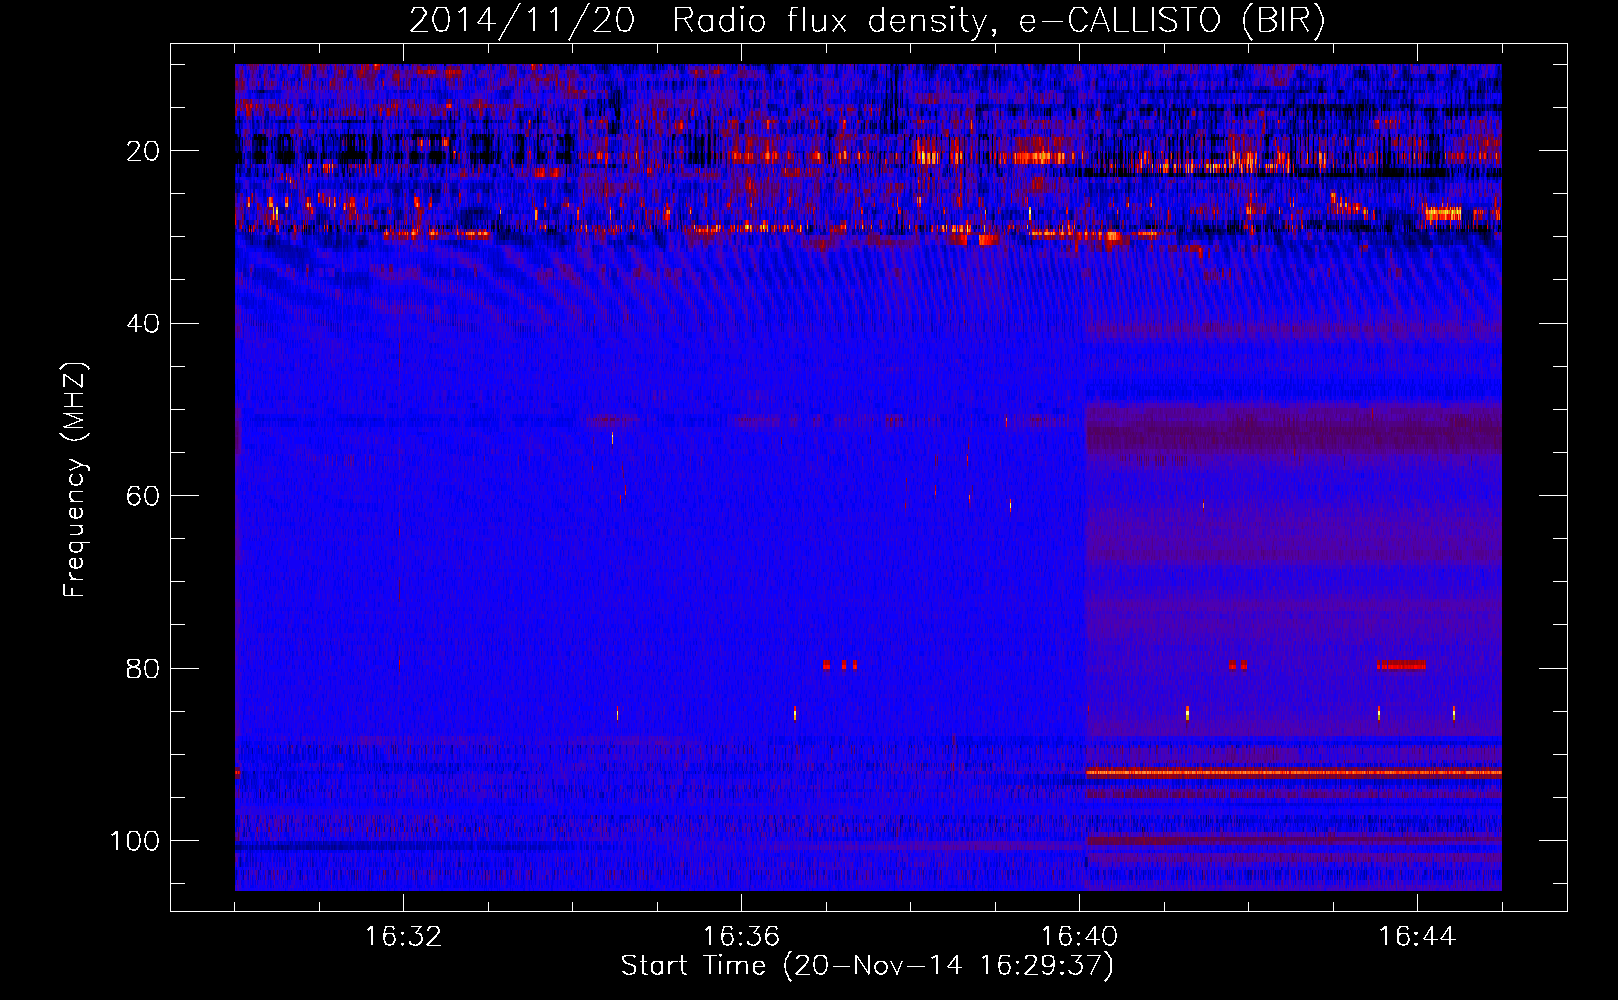Click the 40 frequency tick label

pyautogui.click(x=143, y=324)
